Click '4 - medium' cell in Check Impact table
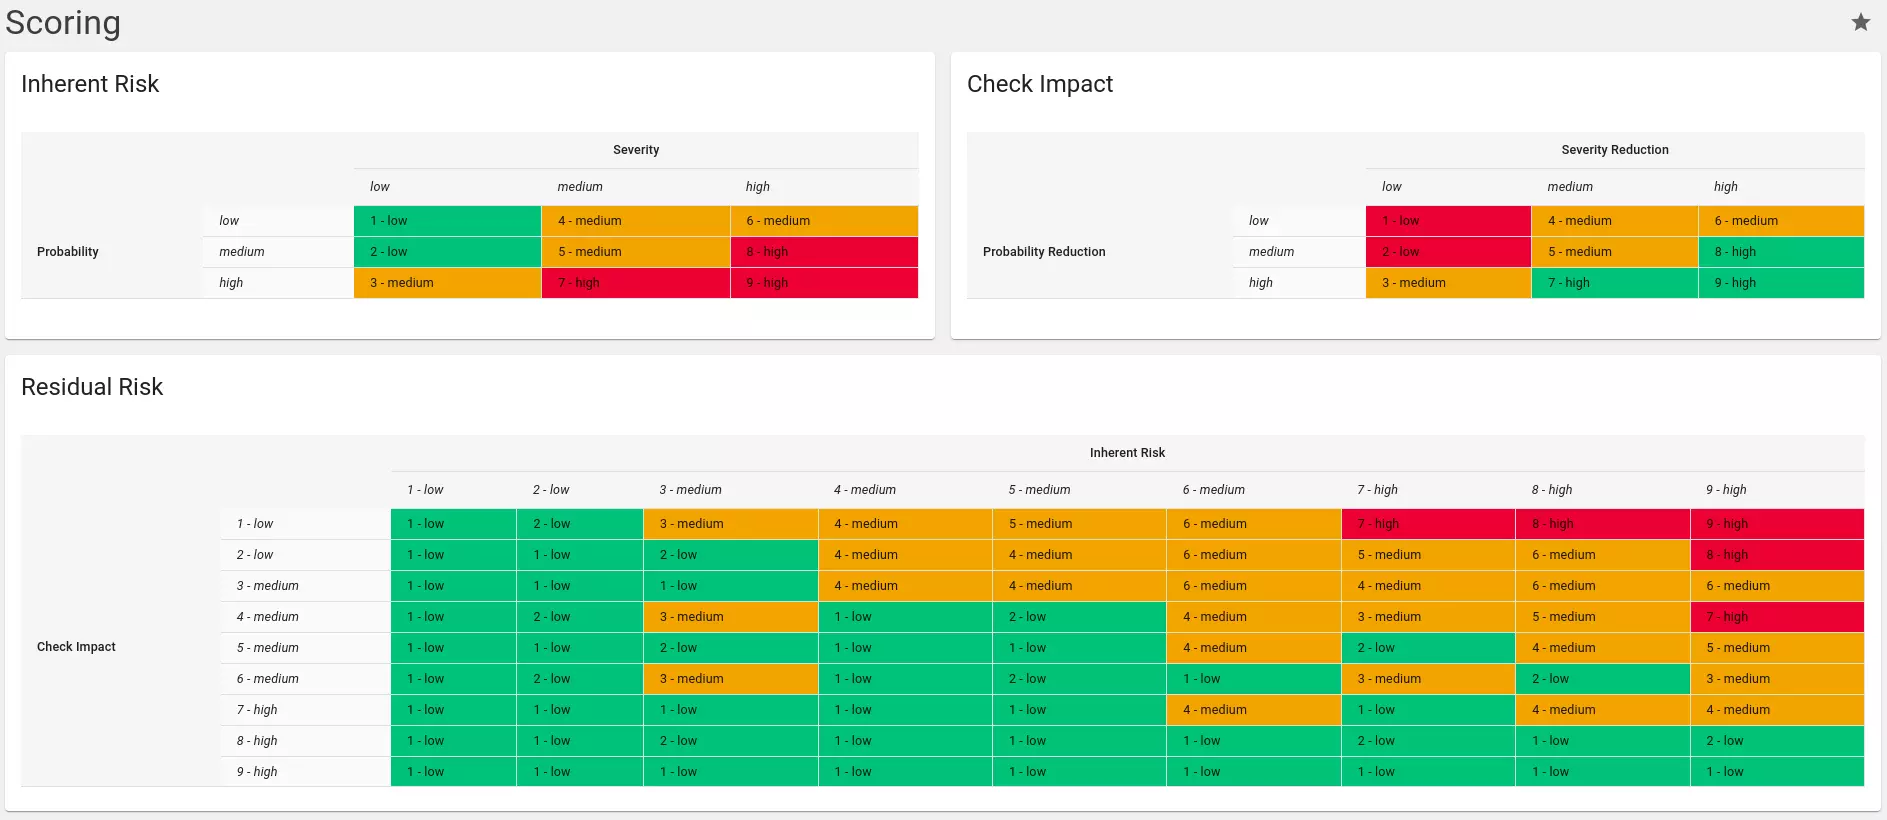 1615,221
